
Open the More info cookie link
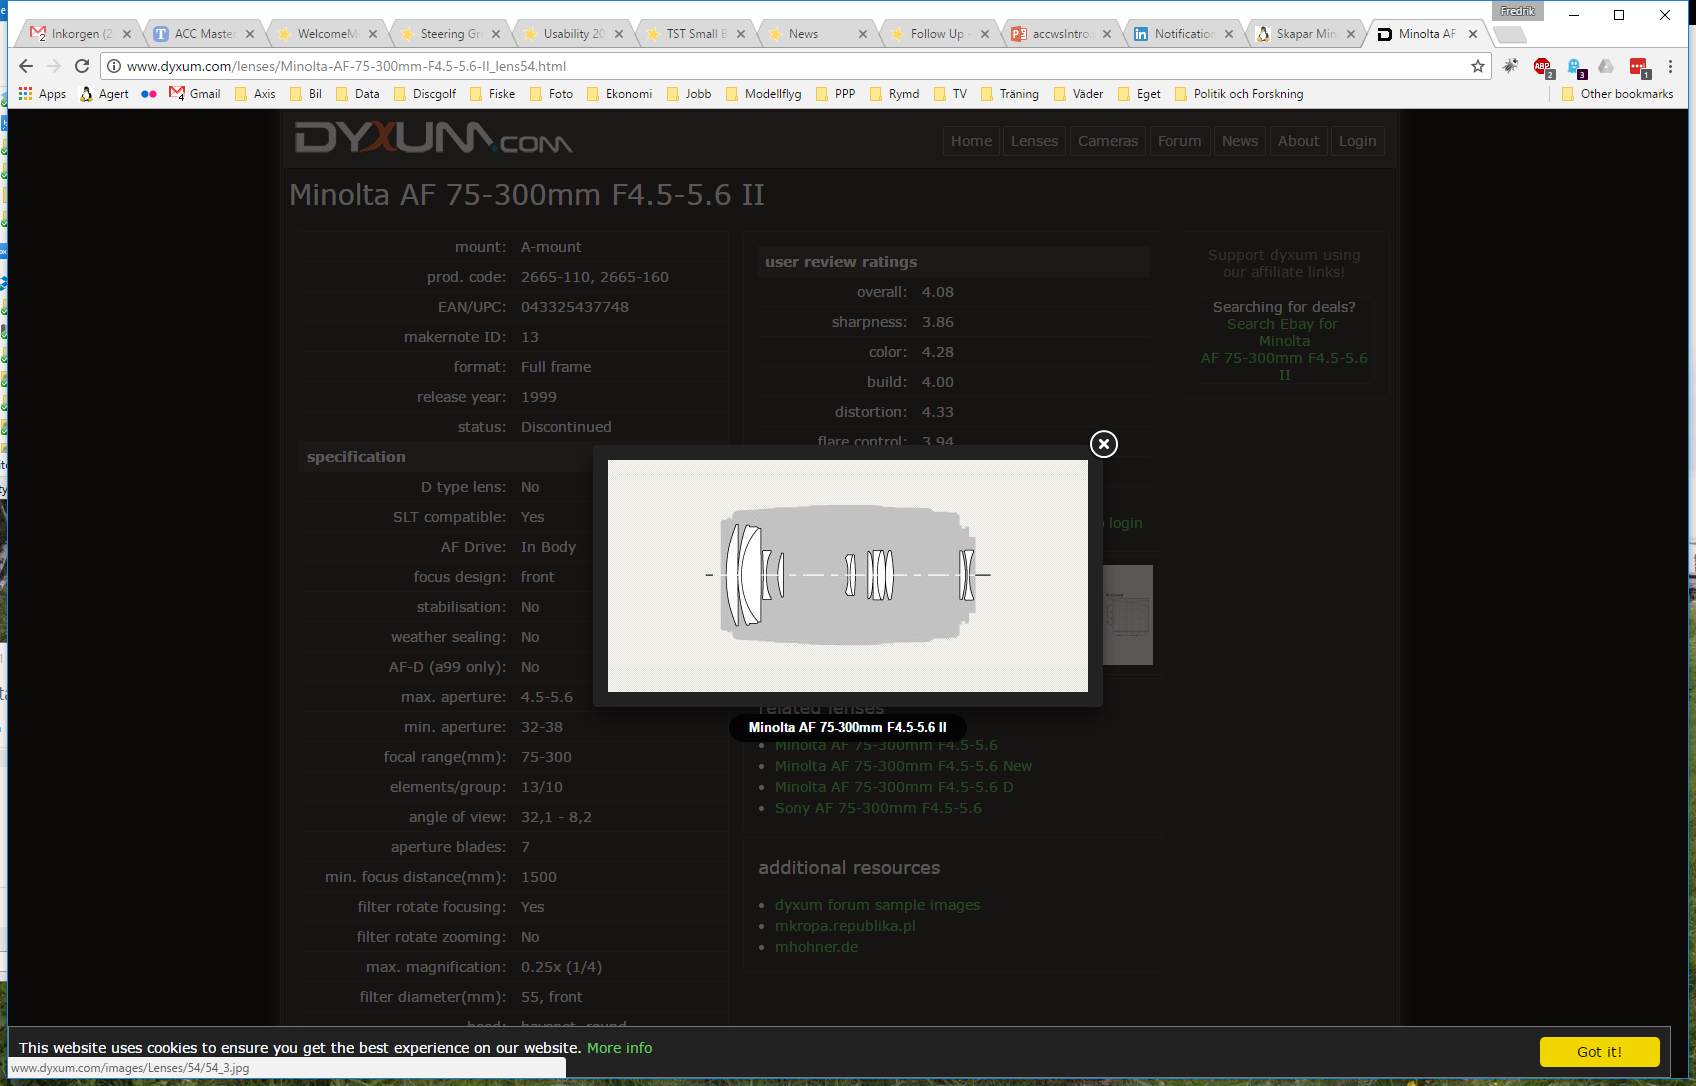click(619, 1048)
